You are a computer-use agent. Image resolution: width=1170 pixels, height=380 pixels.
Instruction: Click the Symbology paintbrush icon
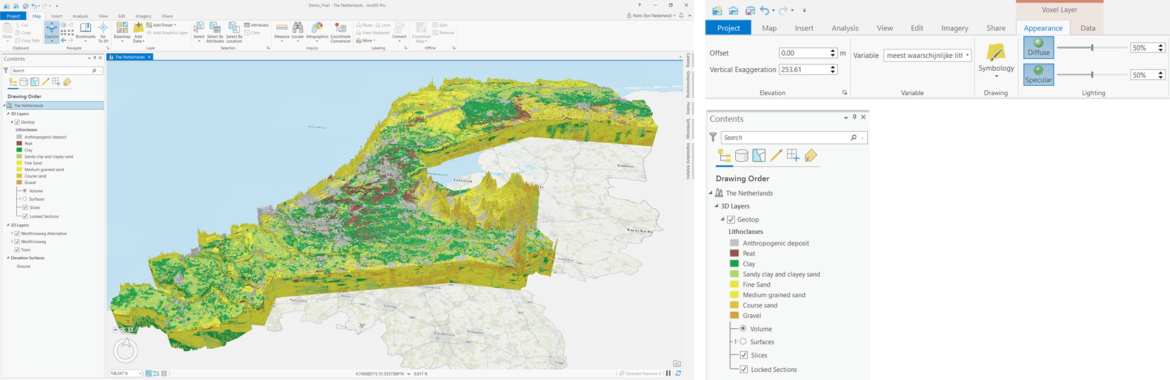[x=995, y=52]
